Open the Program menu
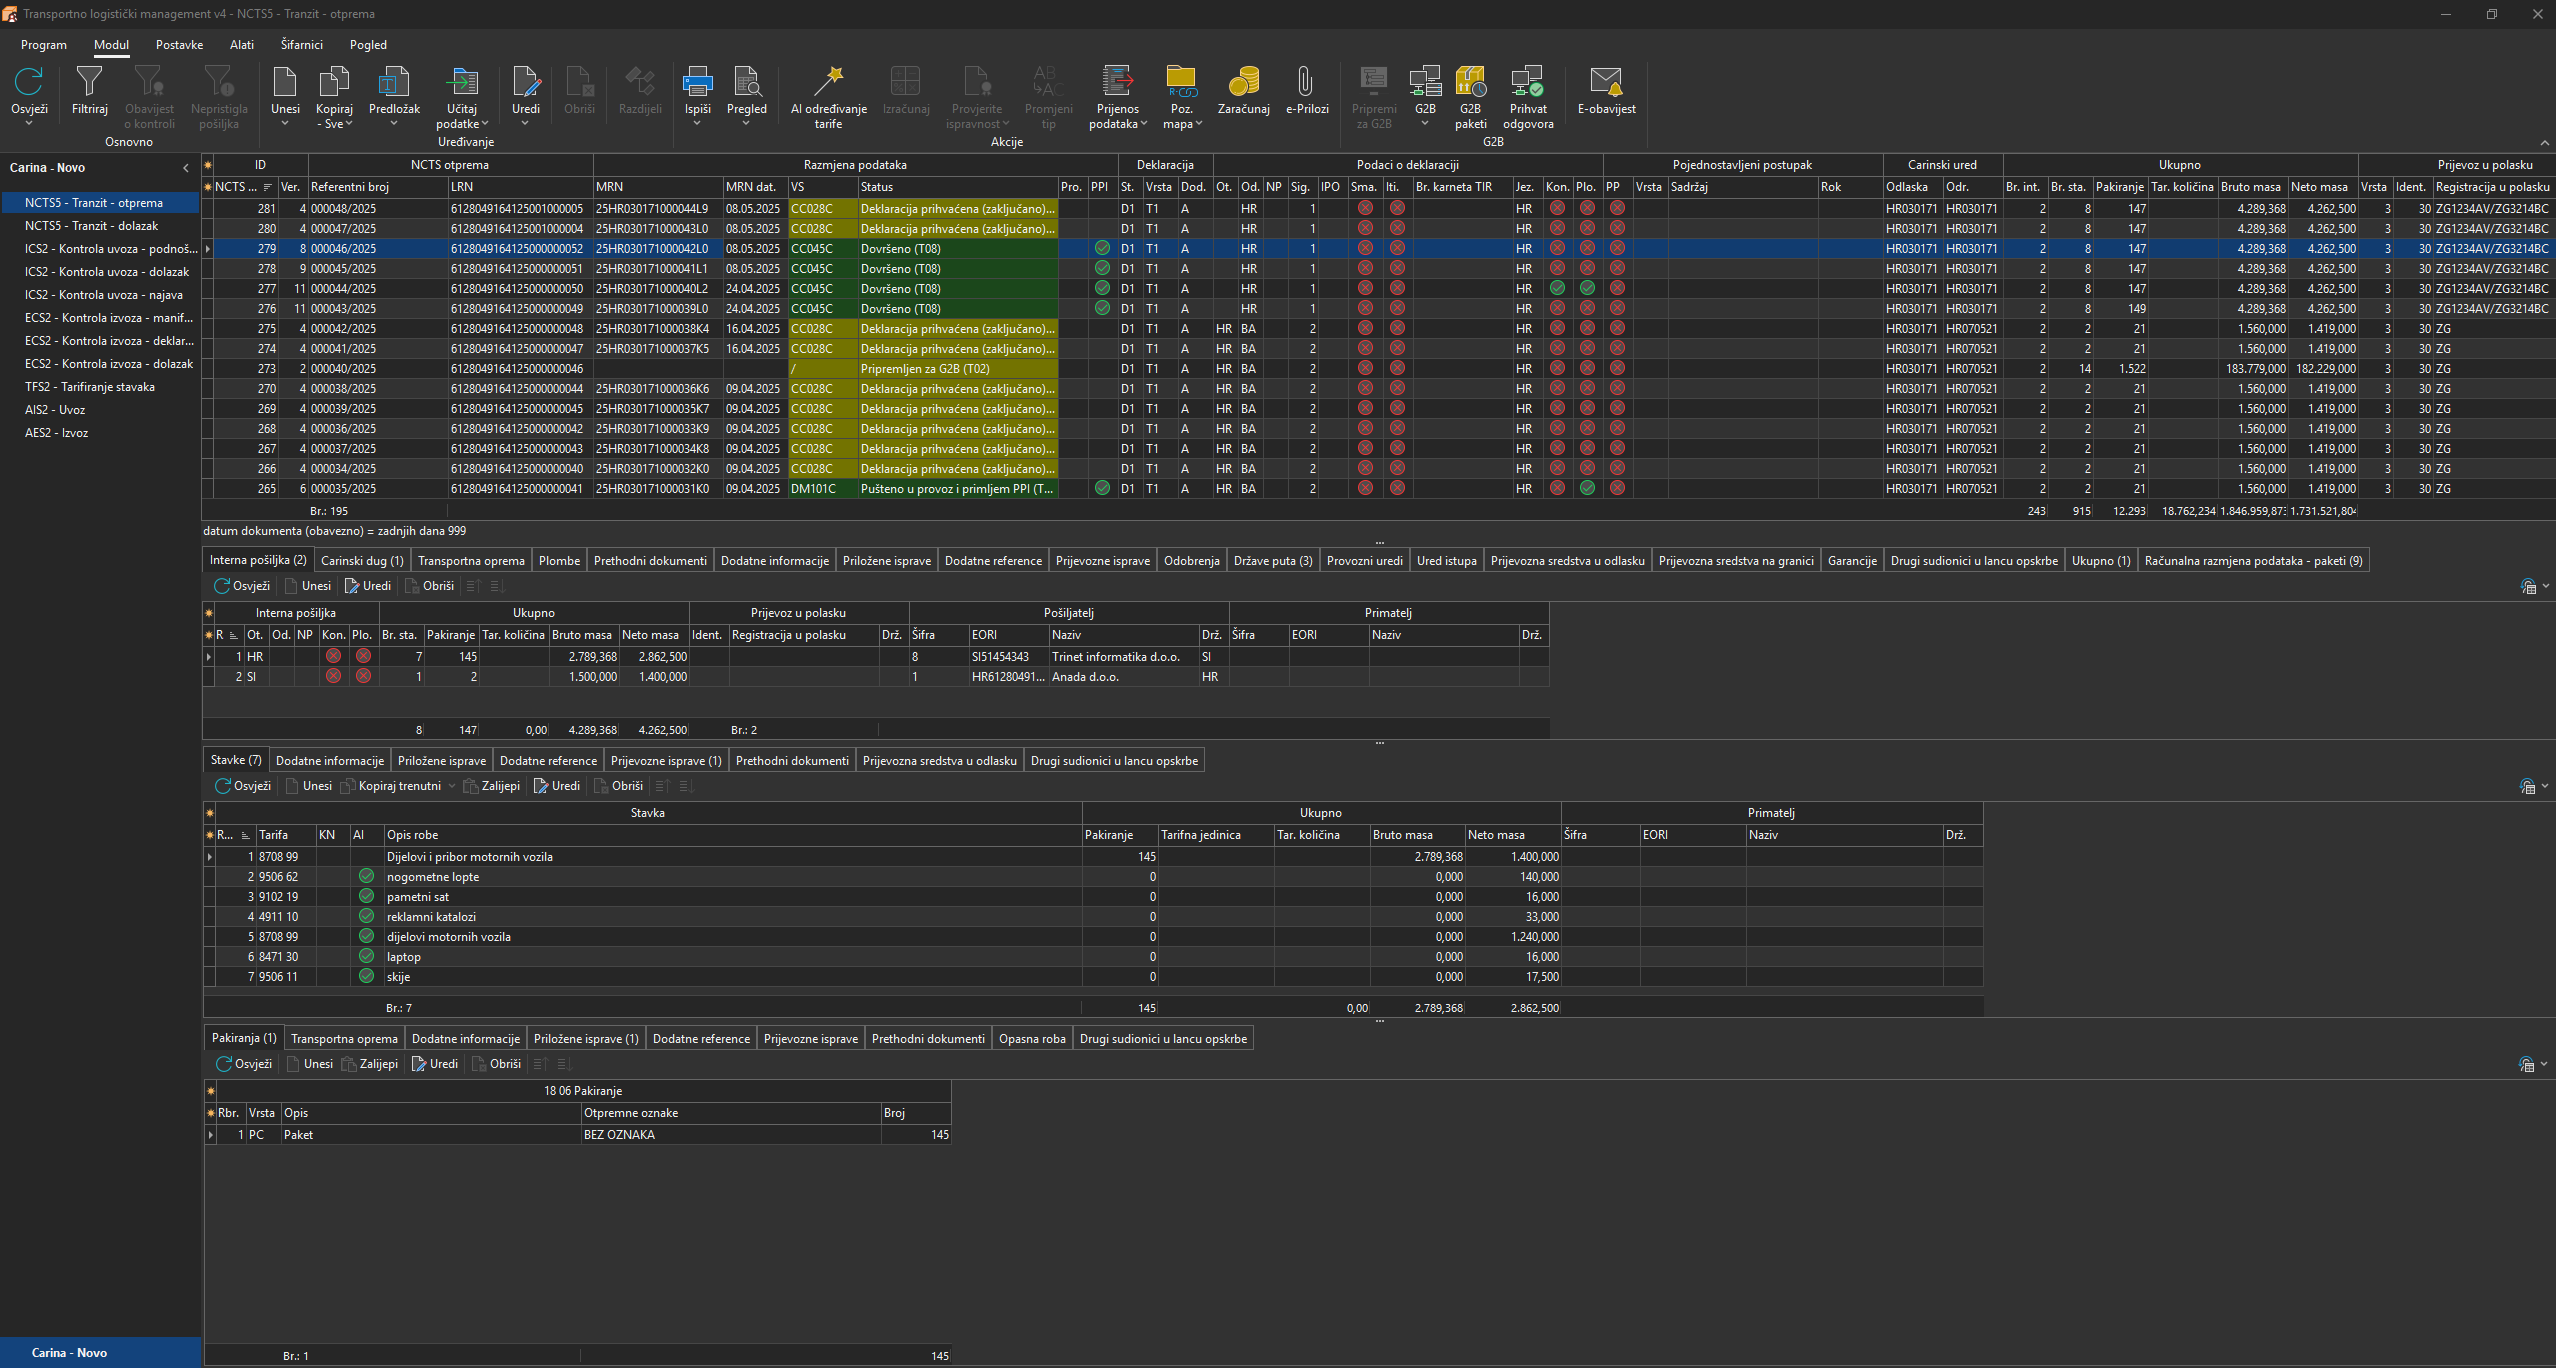 (x=44, y=45)
